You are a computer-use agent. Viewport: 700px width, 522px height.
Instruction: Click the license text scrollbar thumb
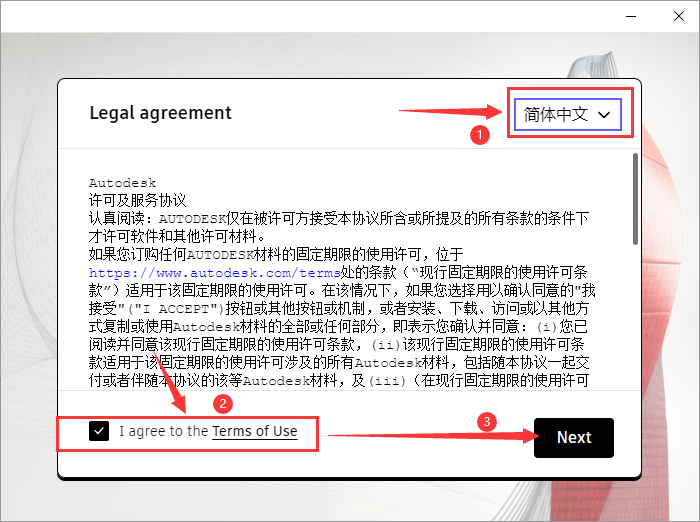635,199
